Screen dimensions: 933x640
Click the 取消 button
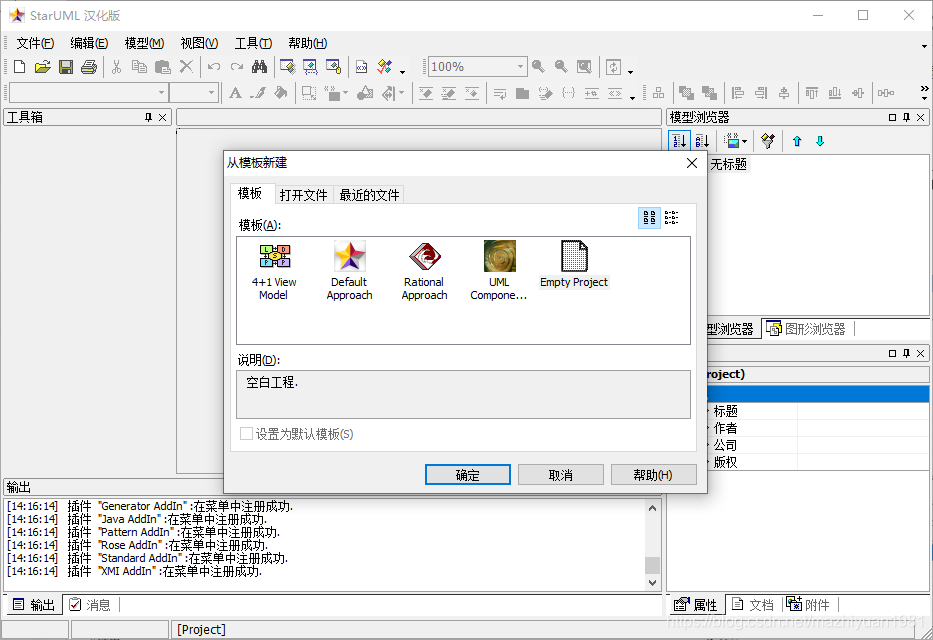(561, 475)
